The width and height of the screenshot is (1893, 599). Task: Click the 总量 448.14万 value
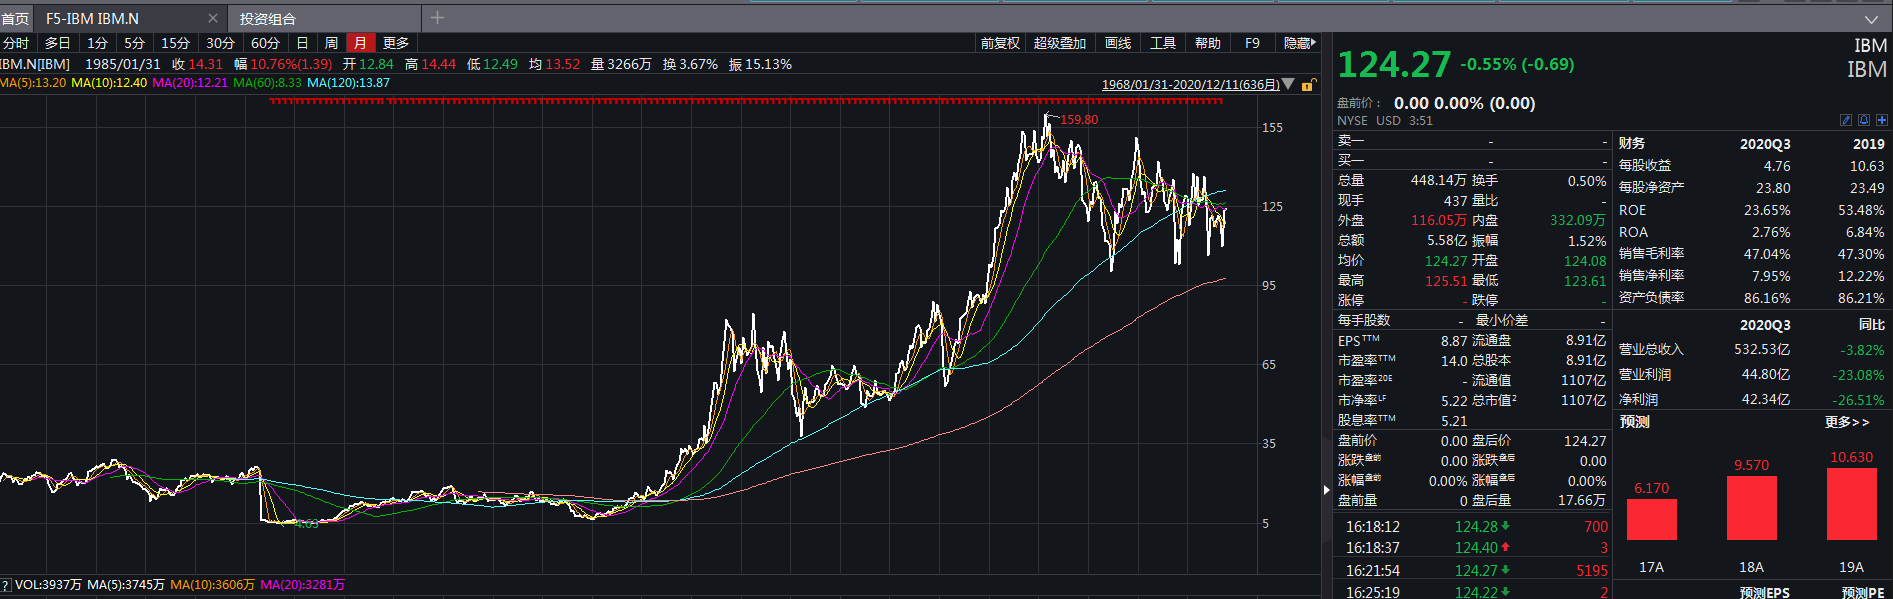click(1438, 181)
